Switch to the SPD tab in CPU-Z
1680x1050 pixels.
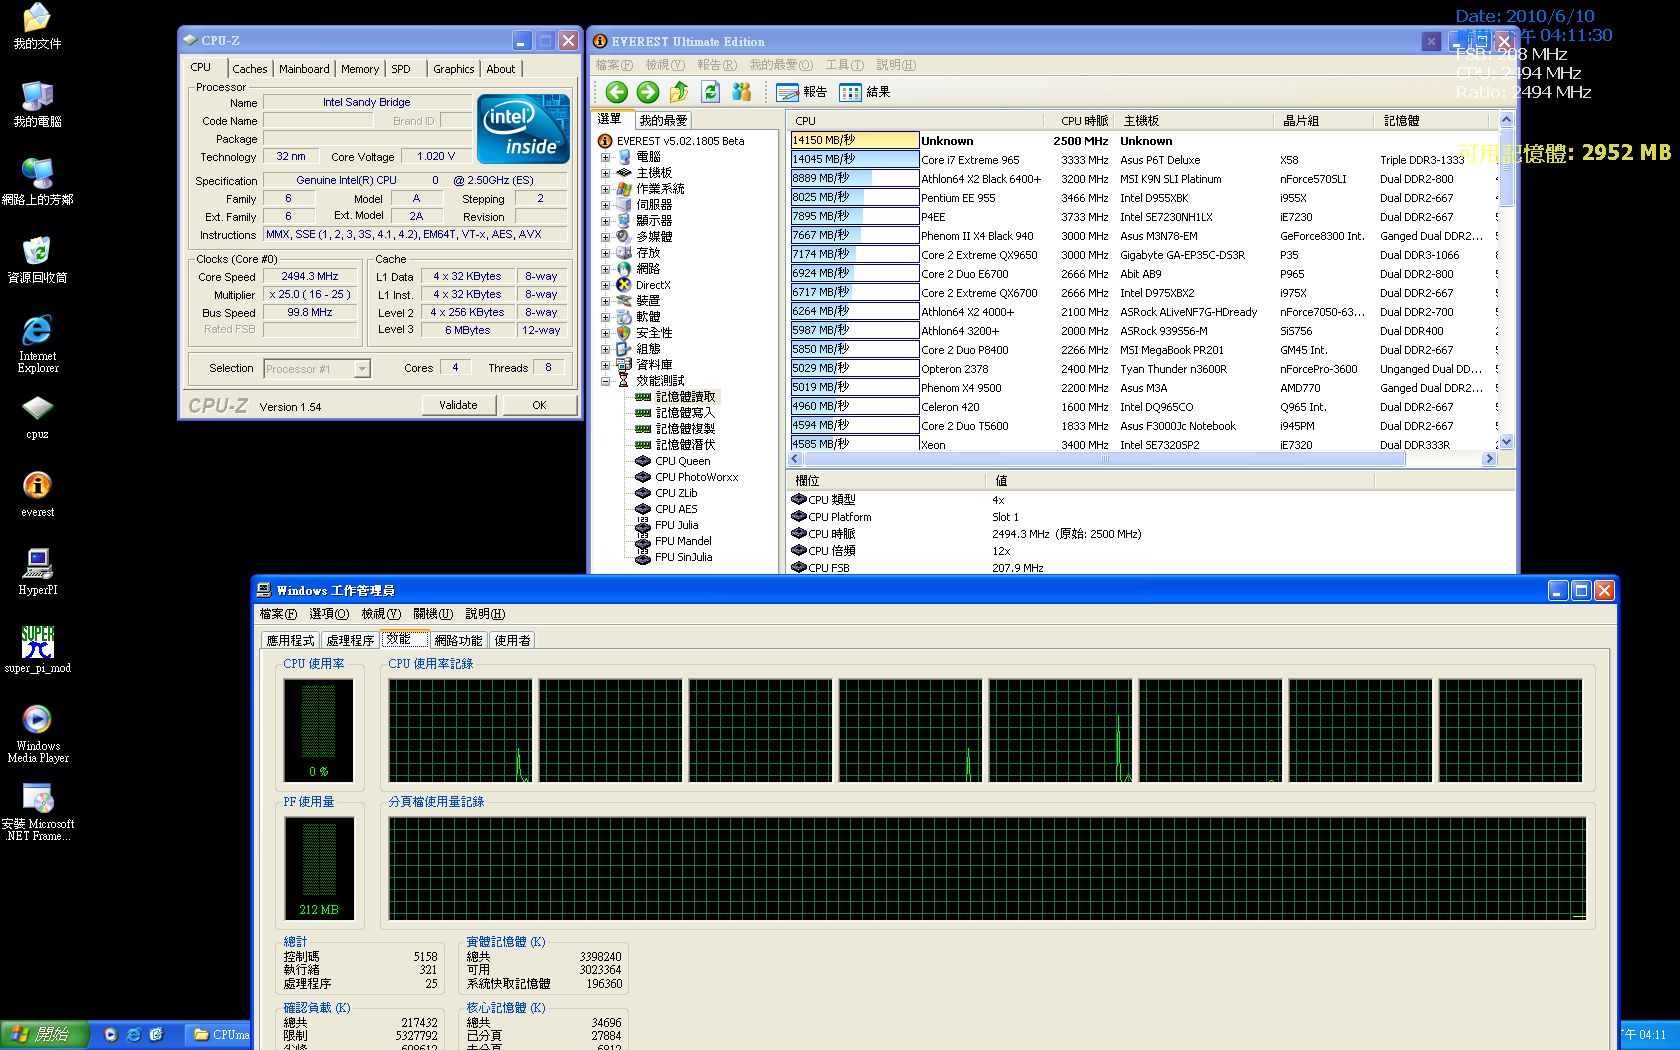tap(403, 68)
